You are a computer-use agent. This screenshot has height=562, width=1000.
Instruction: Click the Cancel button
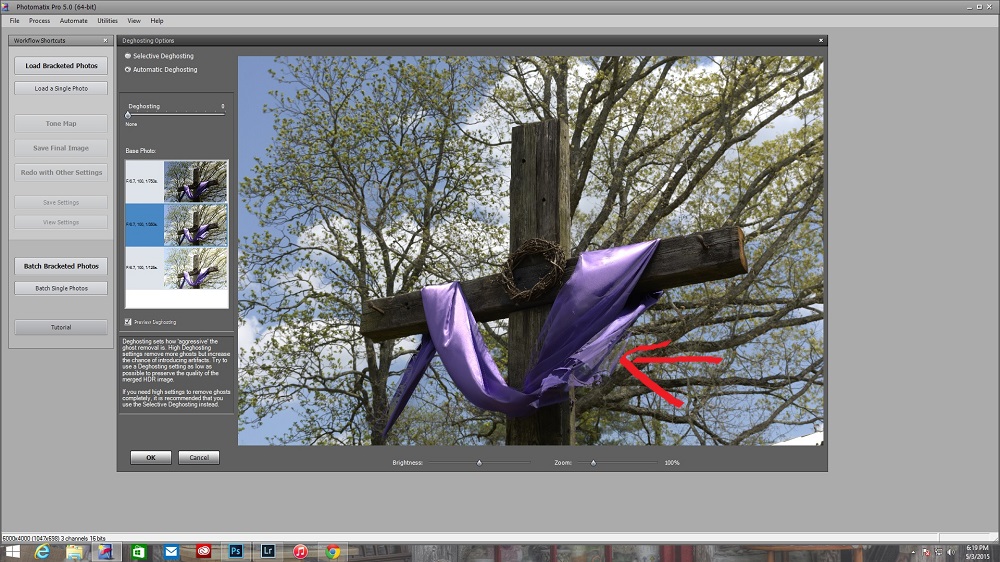198,457
